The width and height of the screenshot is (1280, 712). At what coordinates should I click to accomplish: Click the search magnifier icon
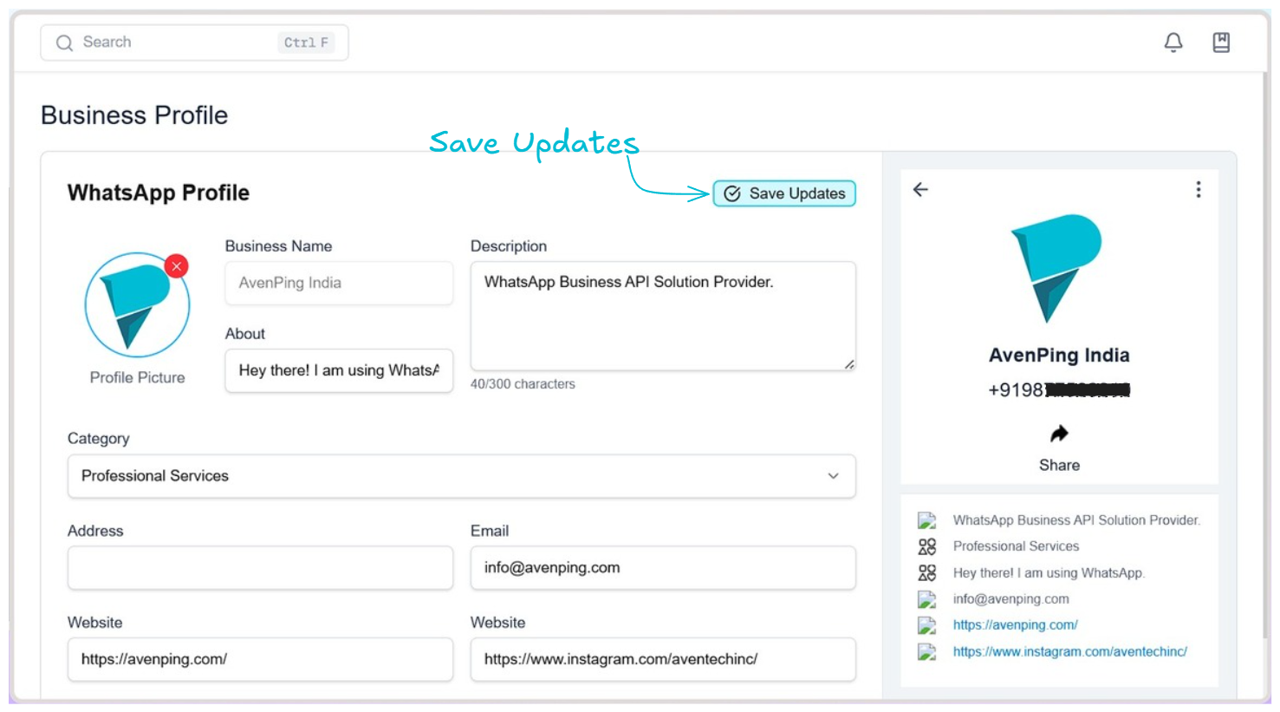(65, 43)
